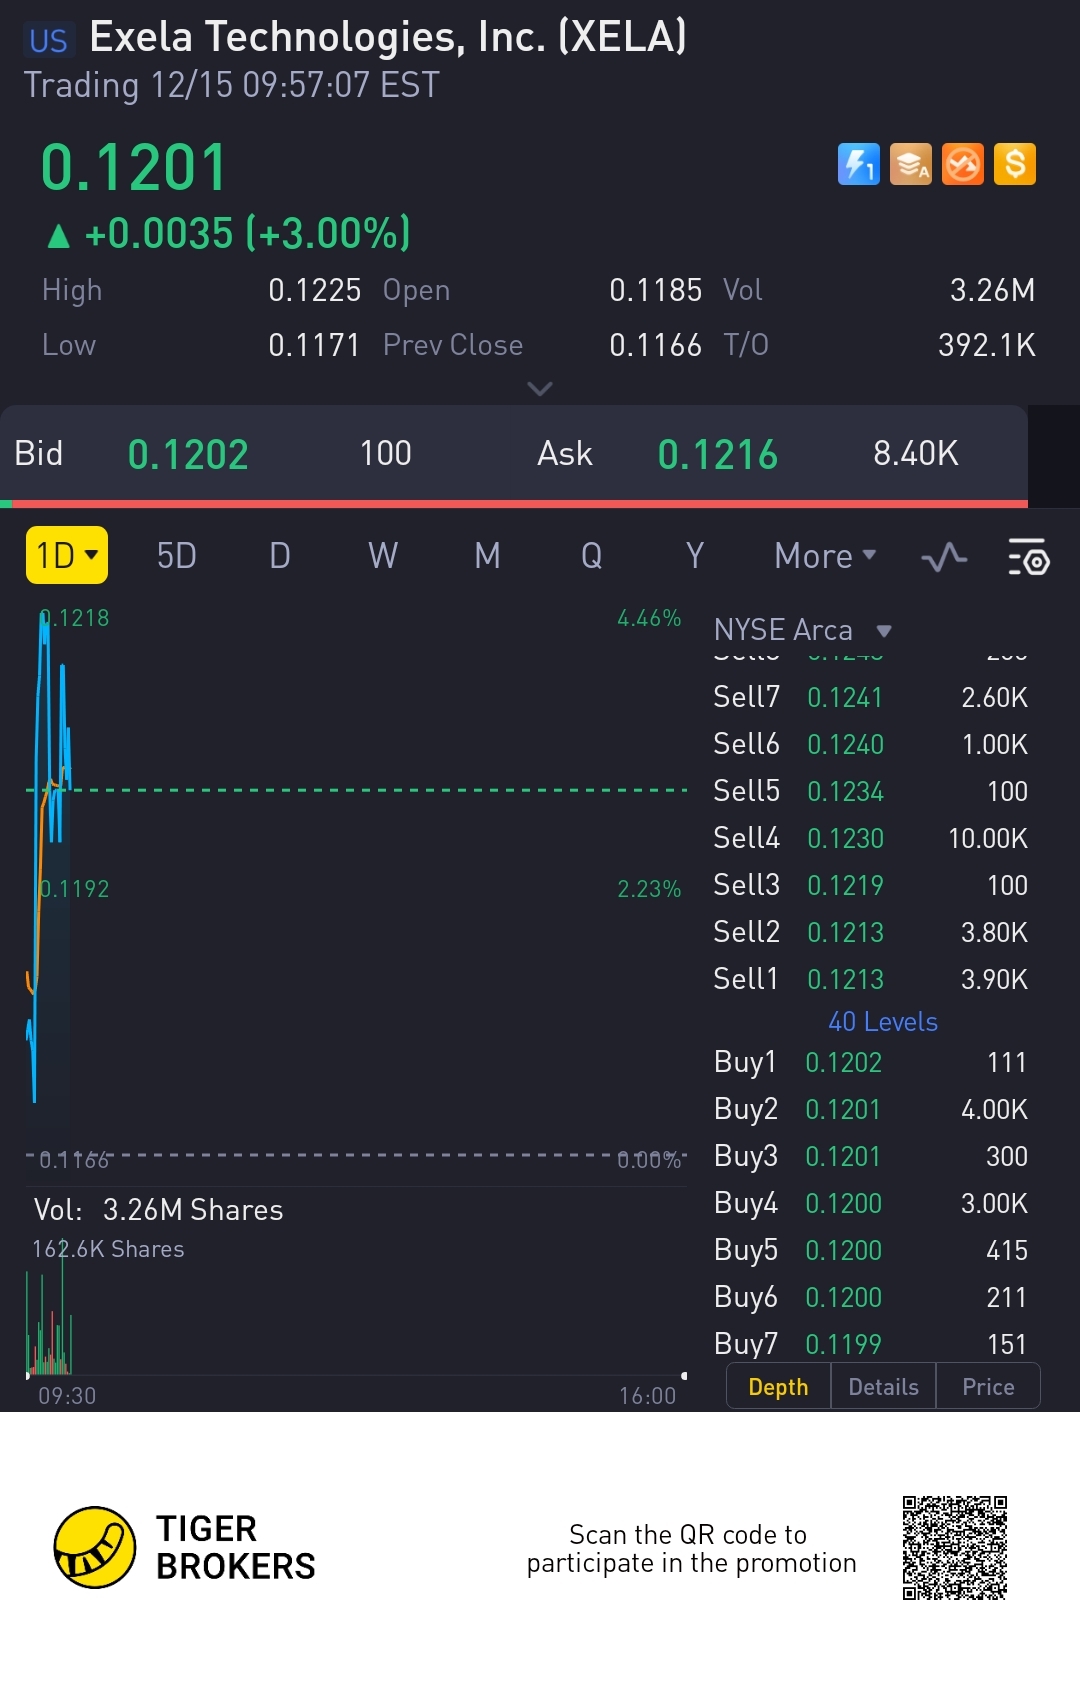Tap the Prev Close value 0.1166

(x=655, y=345)
